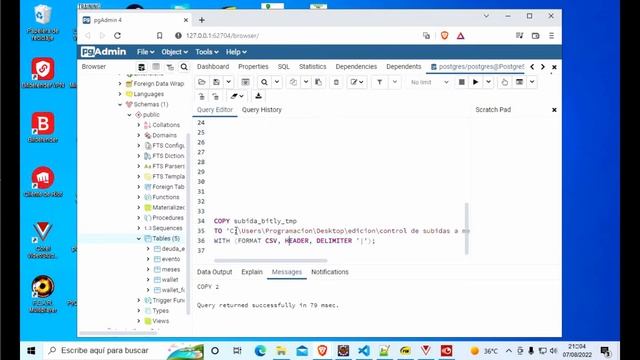Screen dimensions: 640x360
Task: Filter rows funnel icon
Action: (x=379, y=82)
